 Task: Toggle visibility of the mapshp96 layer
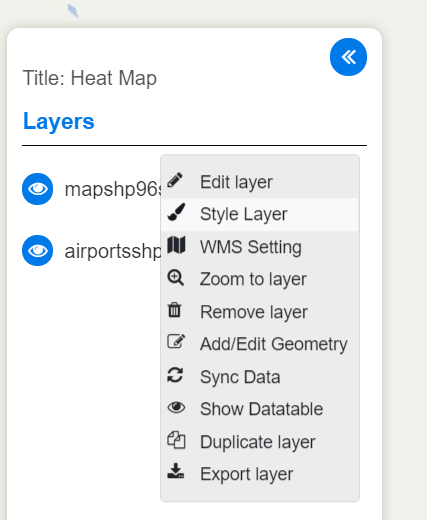(x=37, y=189)
